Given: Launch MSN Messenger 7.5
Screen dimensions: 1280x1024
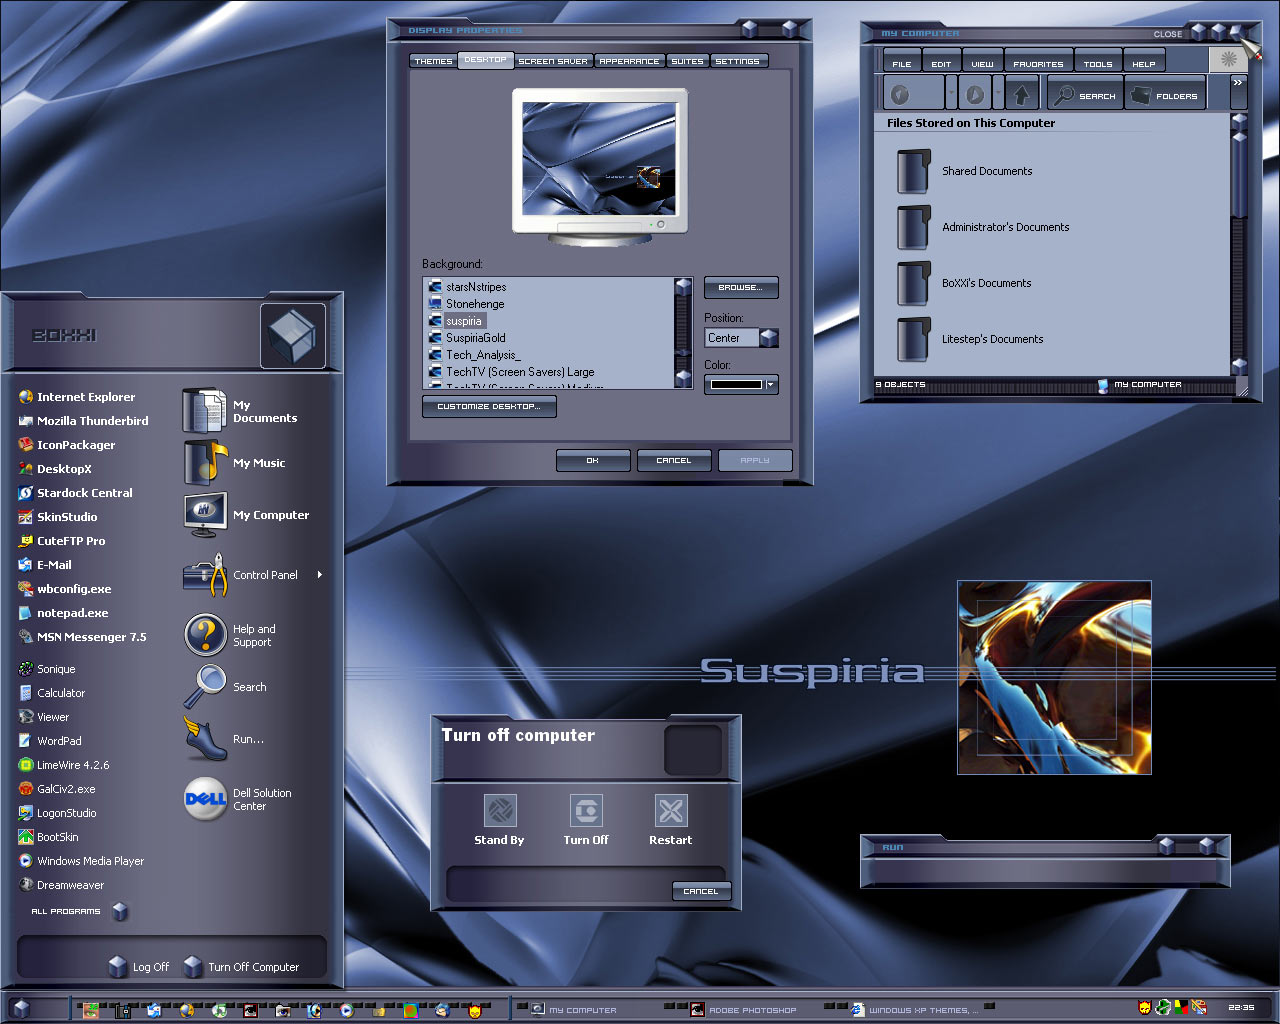Looking at the screenshot, I should (82, 637).
